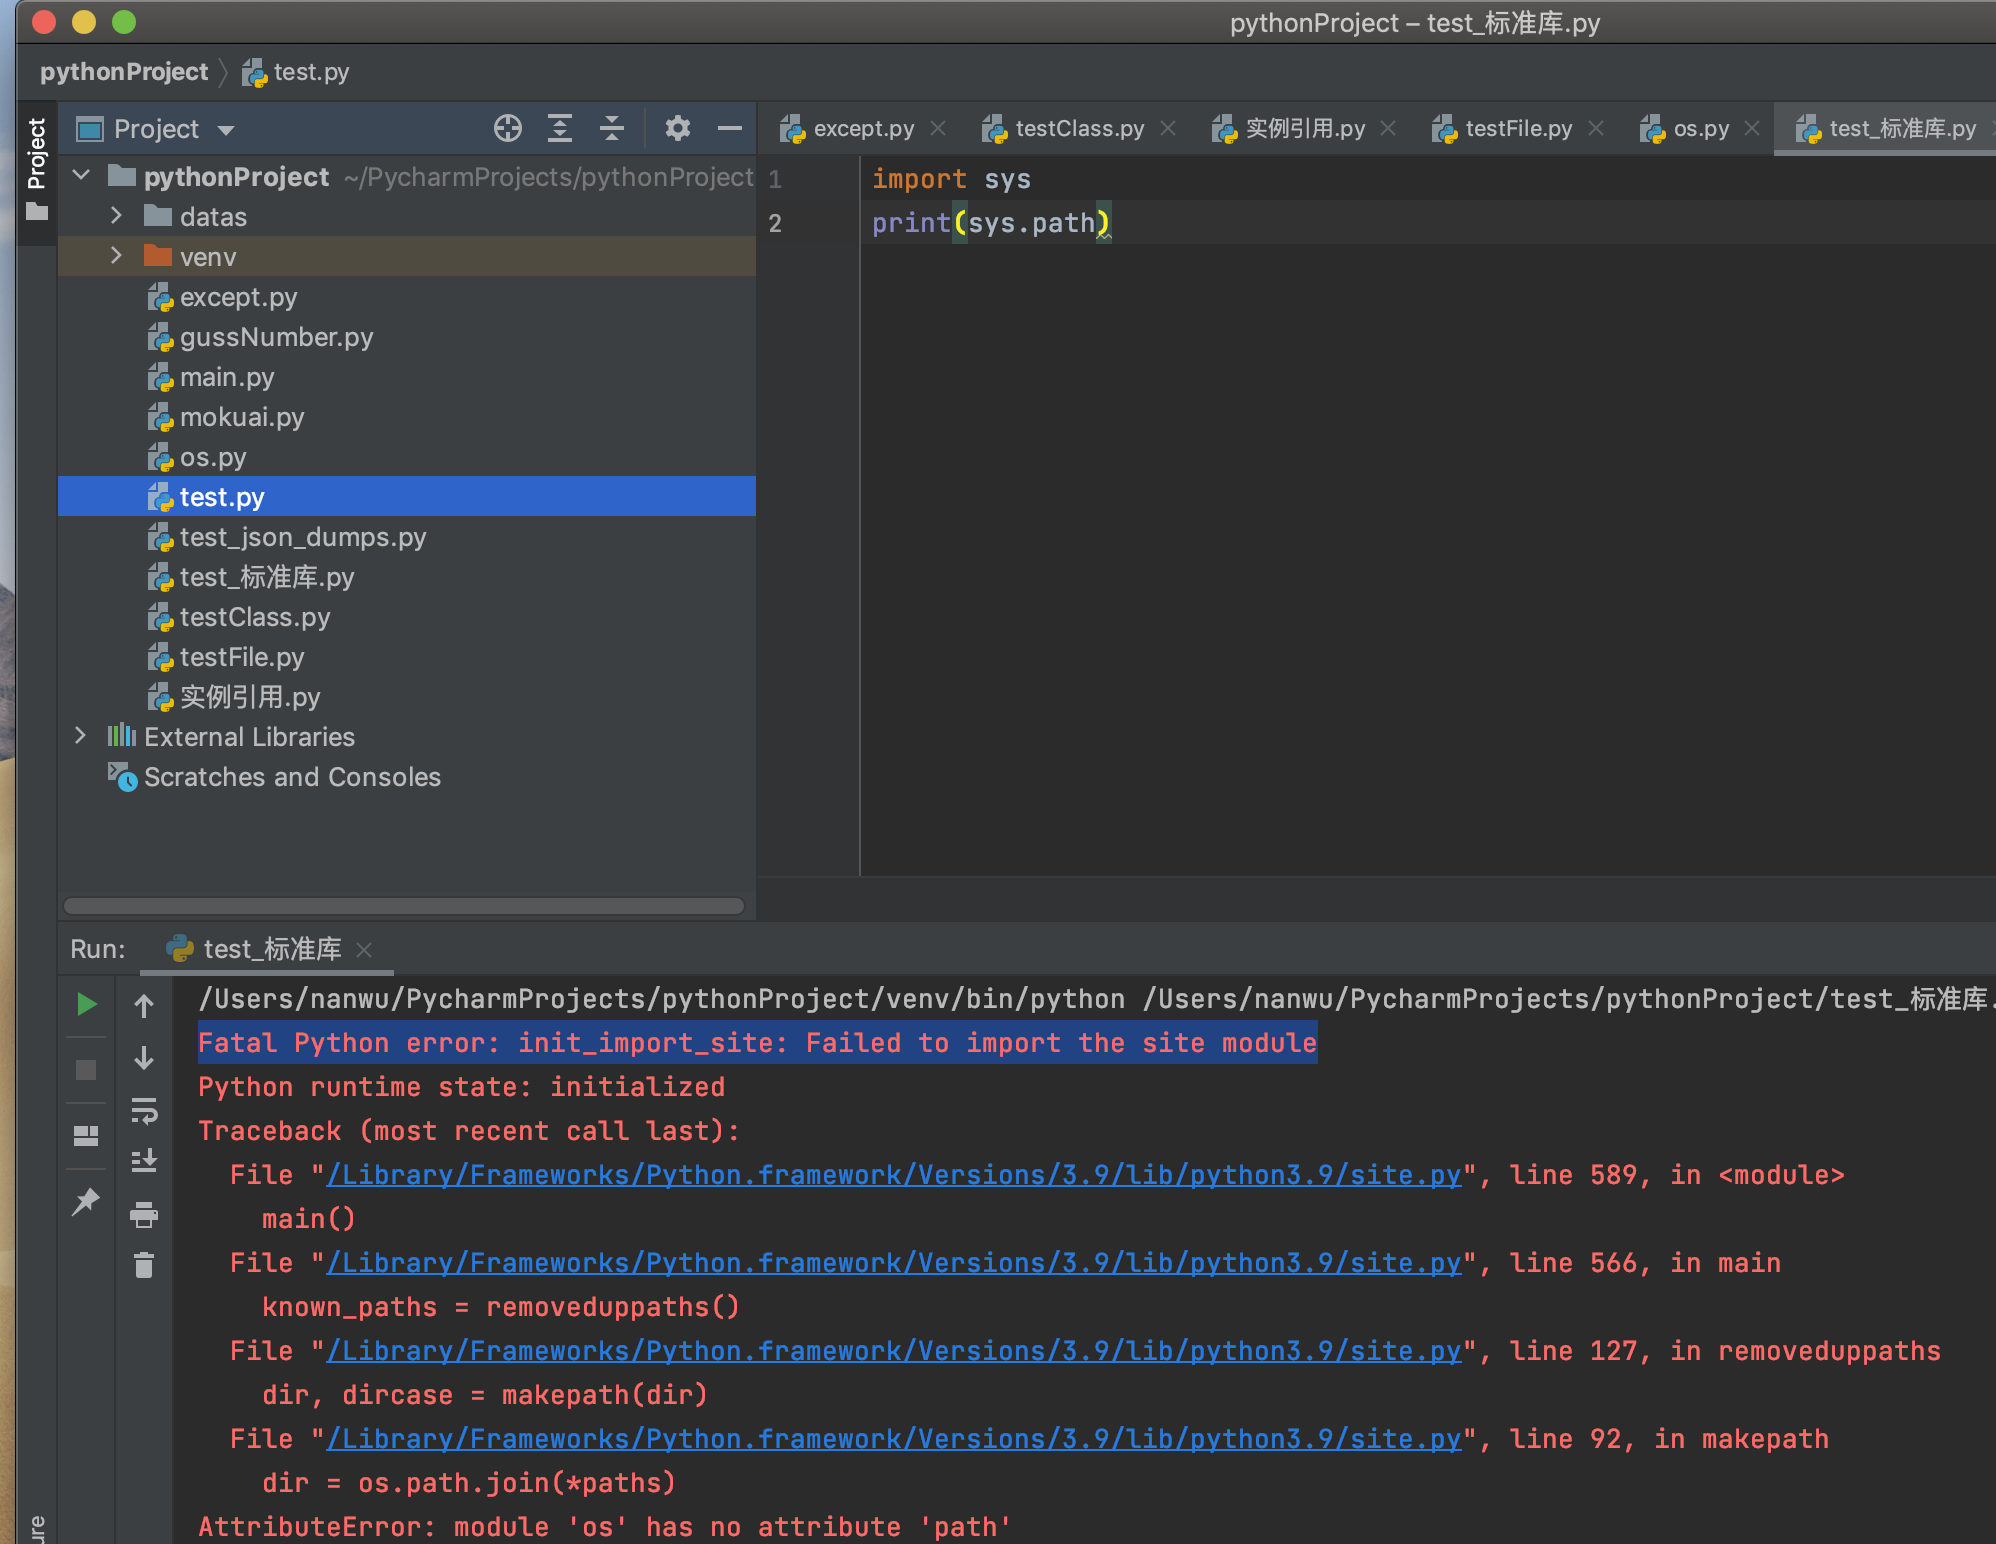Screen dimensions: 1996x1544
Task: Expand the datas folder
Action: 116,216
